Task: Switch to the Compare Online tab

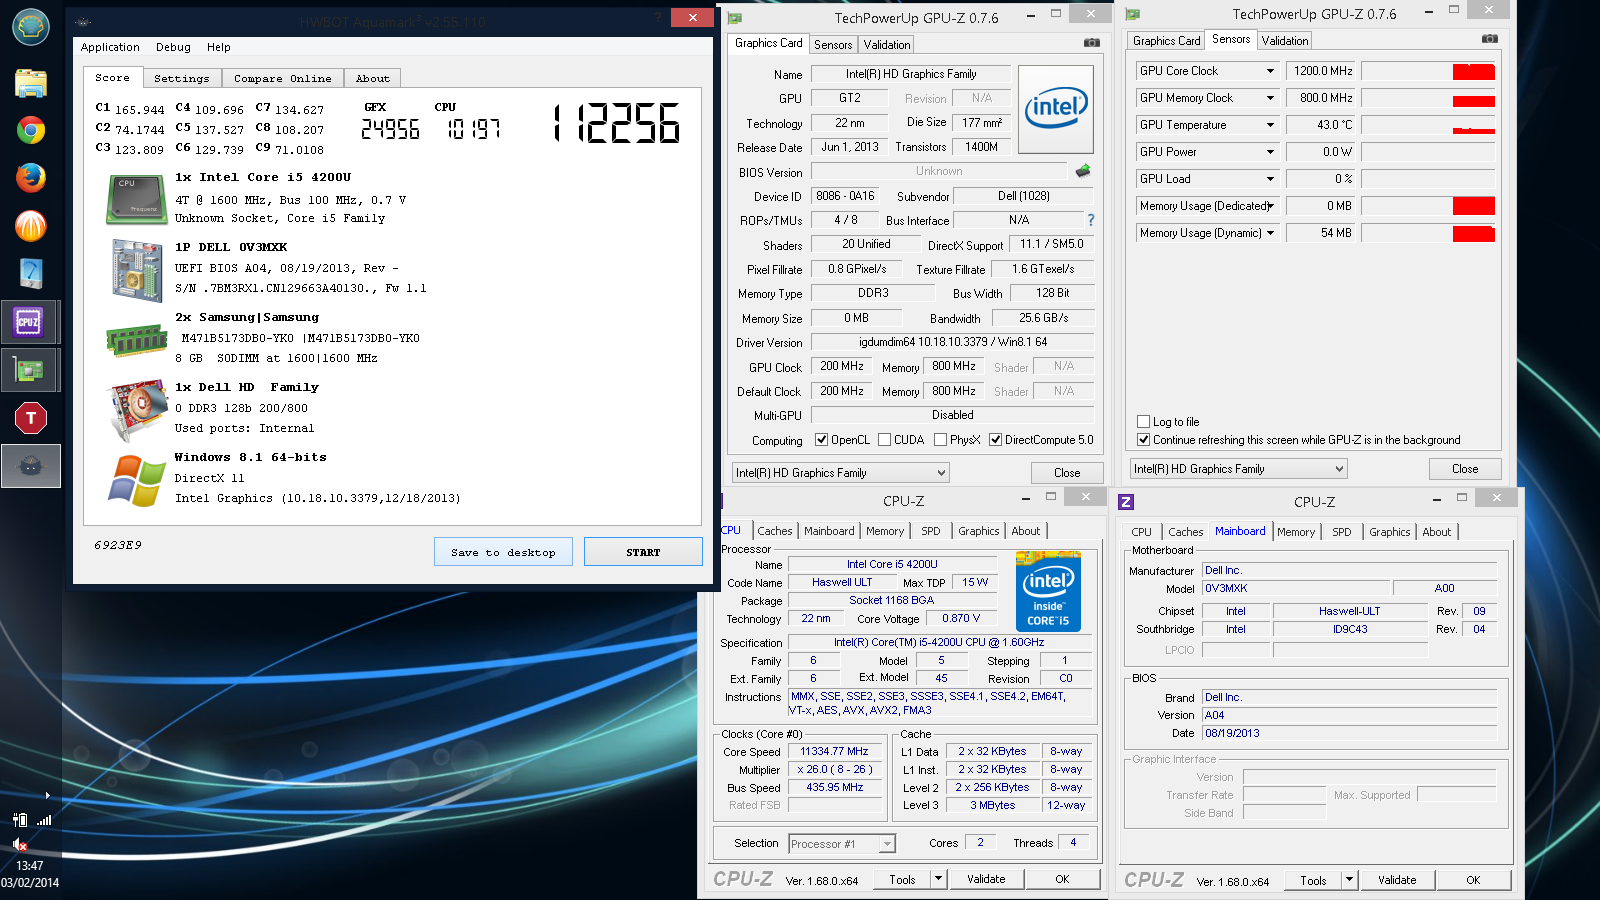Action: click(x=283, y=78)
